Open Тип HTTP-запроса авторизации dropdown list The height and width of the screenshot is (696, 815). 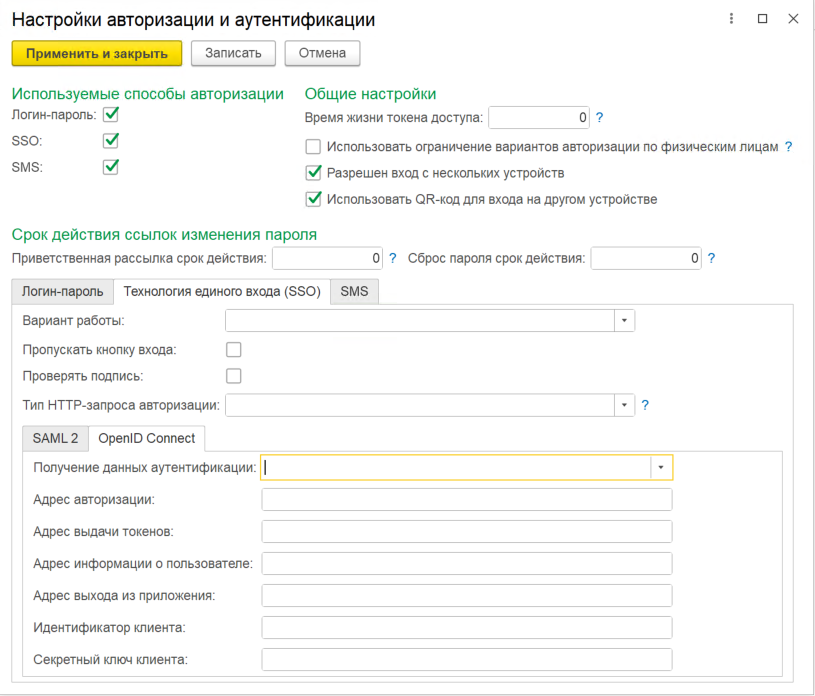click(x=624, y=405)
